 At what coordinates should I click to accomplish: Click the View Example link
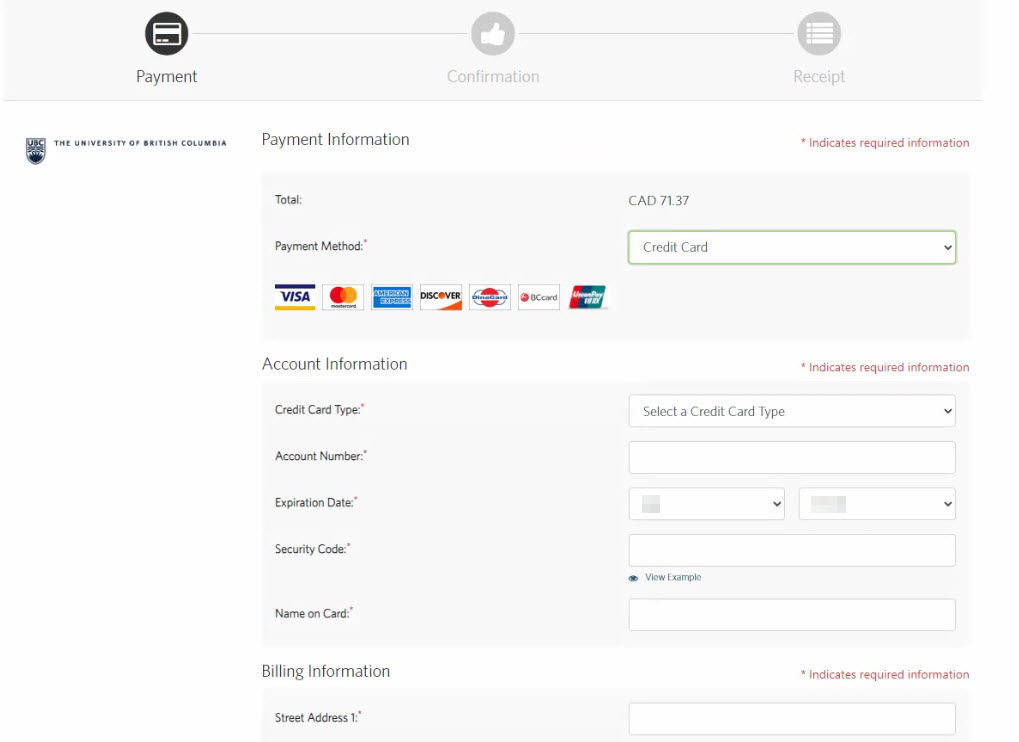[x=673, y=577]
